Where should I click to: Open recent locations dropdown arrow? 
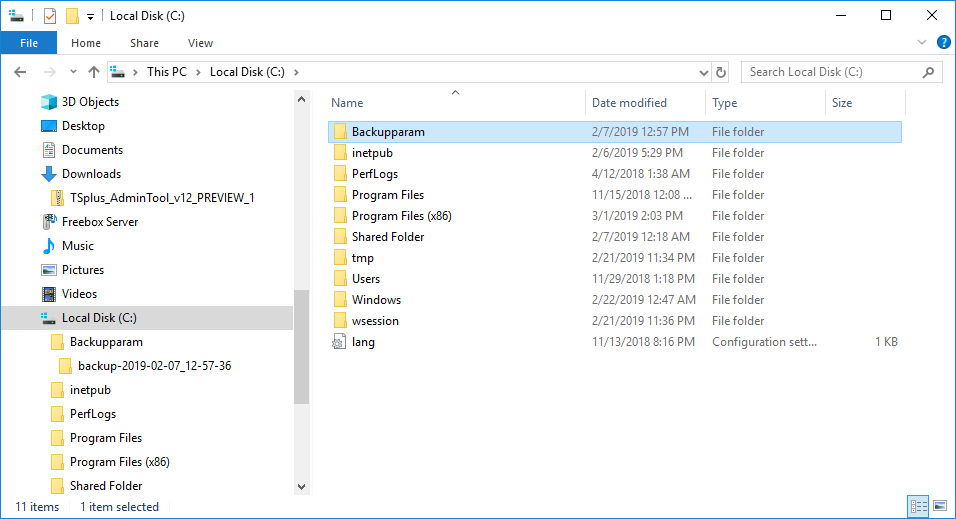point(73,72)
